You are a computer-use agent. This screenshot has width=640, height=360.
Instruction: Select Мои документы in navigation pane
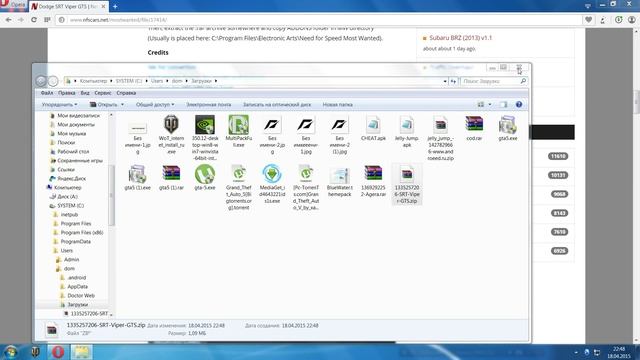click(x=76, y=125)
